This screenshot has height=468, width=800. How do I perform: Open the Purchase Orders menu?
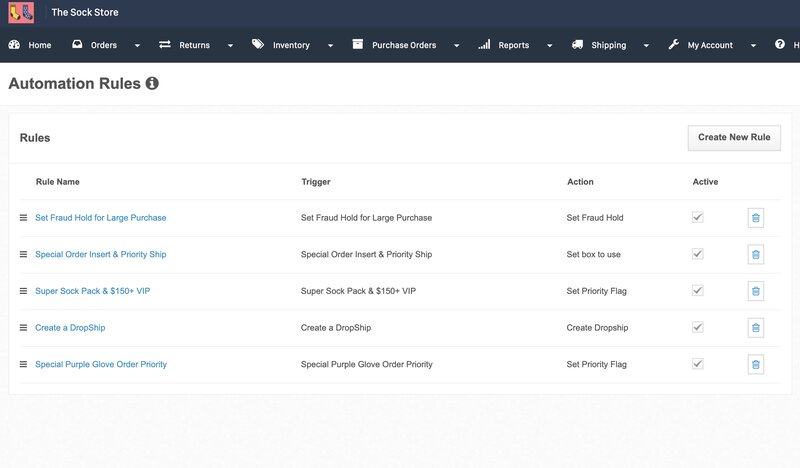404,45
